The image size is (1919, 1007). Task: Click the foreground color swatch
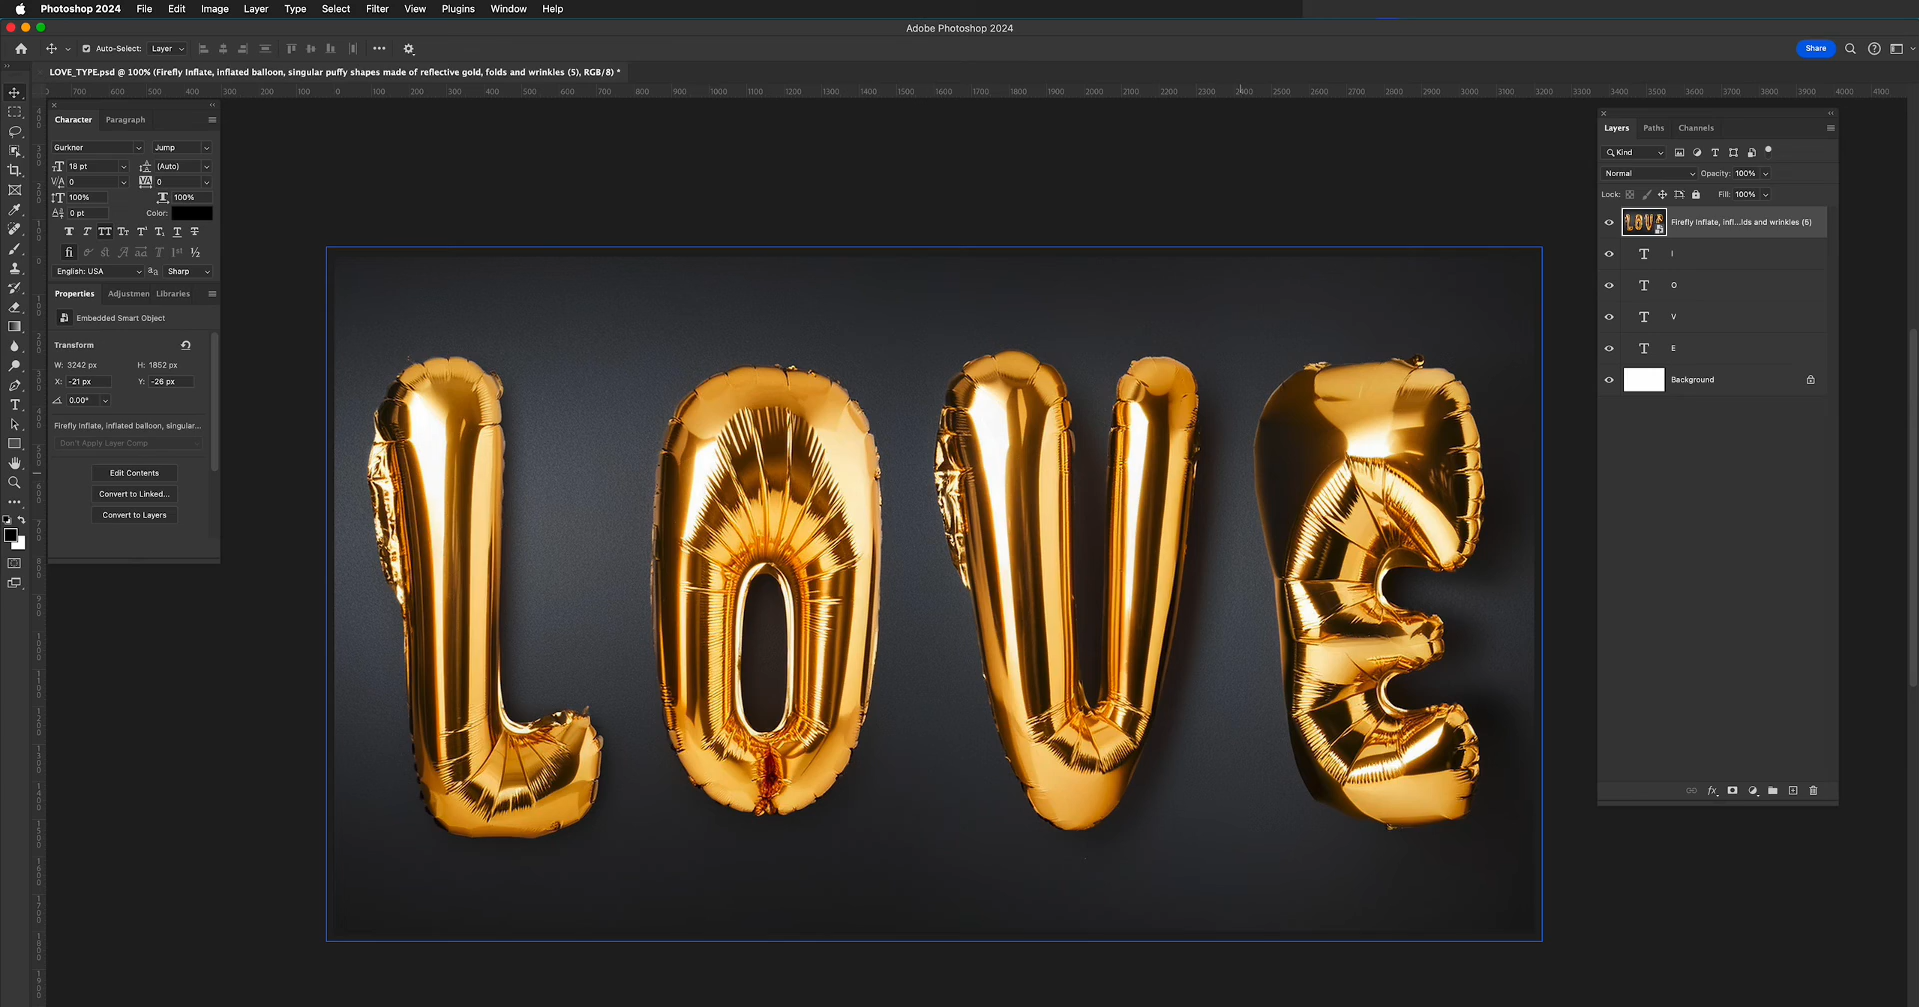(x=10, y=536)
